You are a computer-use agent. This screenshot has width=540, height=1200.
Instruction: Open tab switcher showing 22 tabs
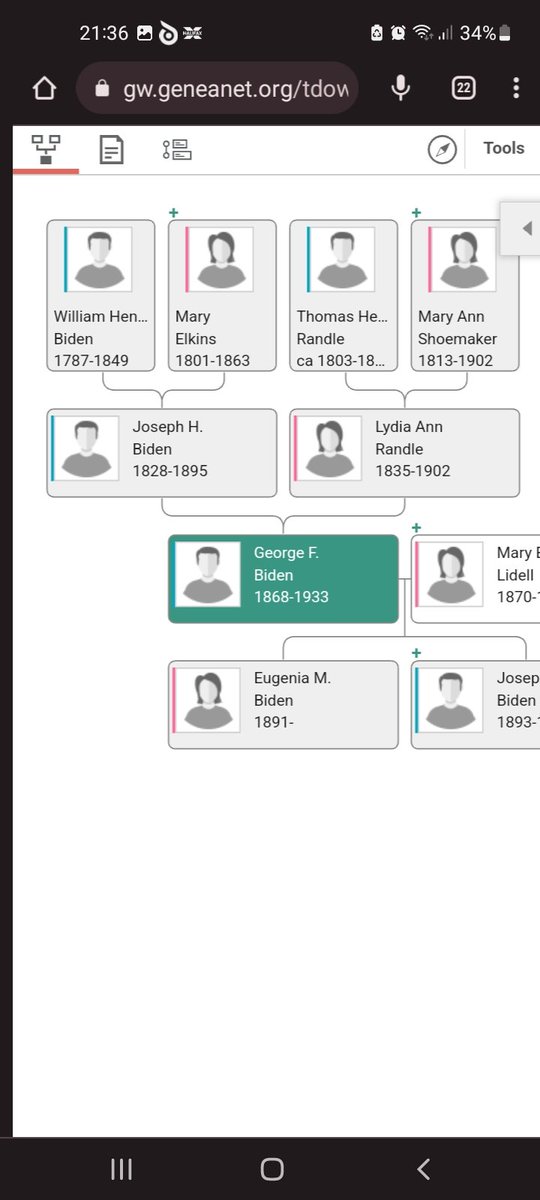click(464, 88)
